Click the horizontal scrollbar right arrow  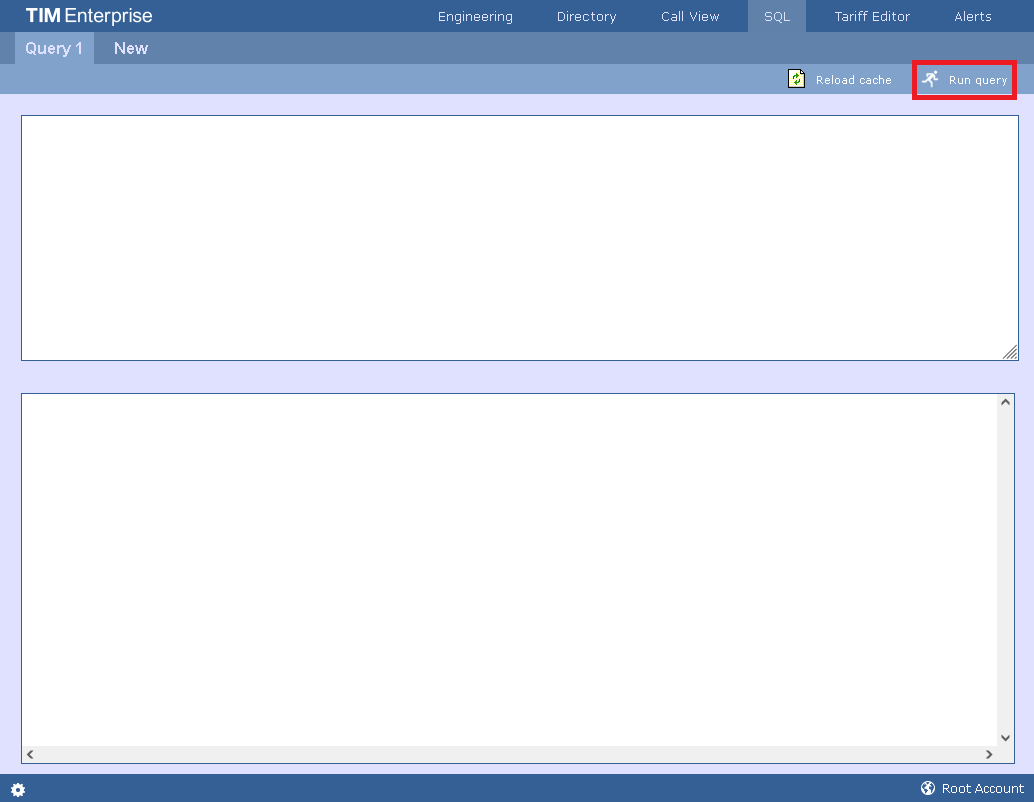[x=989, y=753]
